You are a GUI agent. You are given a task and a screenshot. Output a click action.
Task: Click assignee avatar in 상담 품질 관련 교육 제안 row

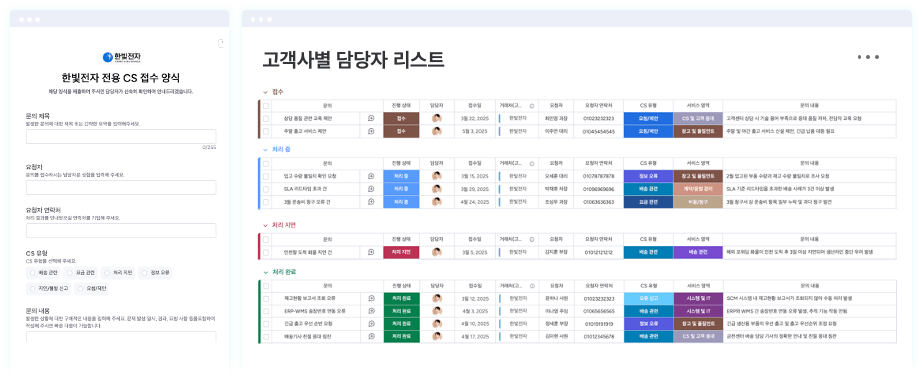(x=436, y=118)
